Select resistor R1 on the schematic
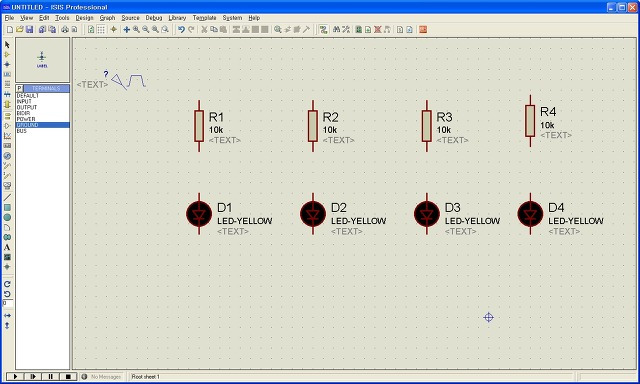 pos(199,126)
